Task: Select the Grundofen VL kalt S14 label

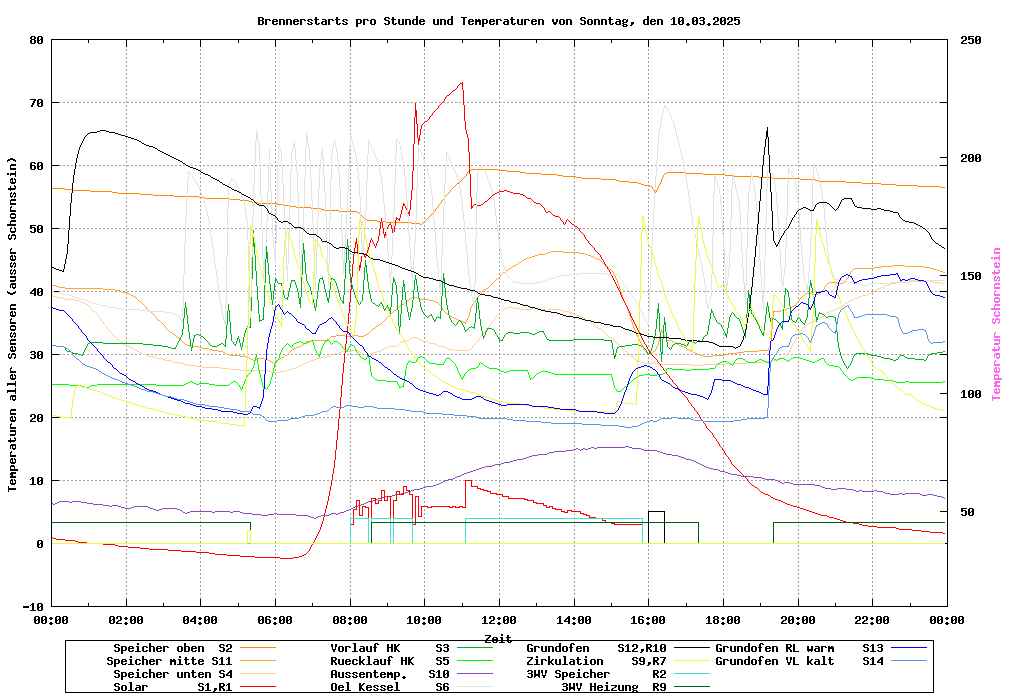Action: point(800,661)
